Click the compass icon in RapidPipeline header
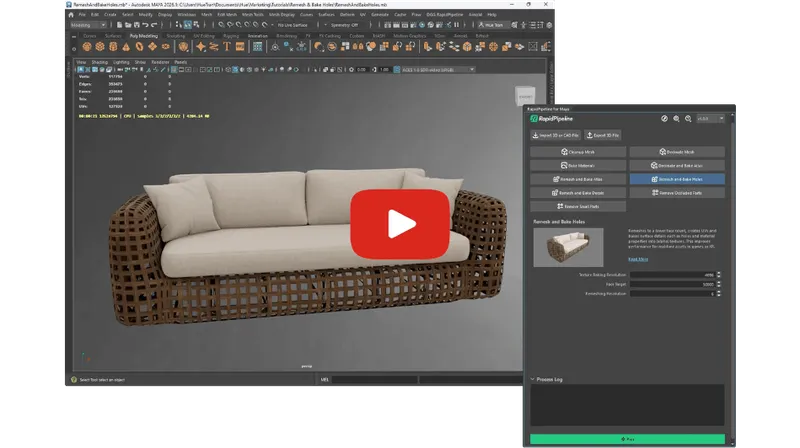This screenshot has height=448, width=800. click(662, 119)
